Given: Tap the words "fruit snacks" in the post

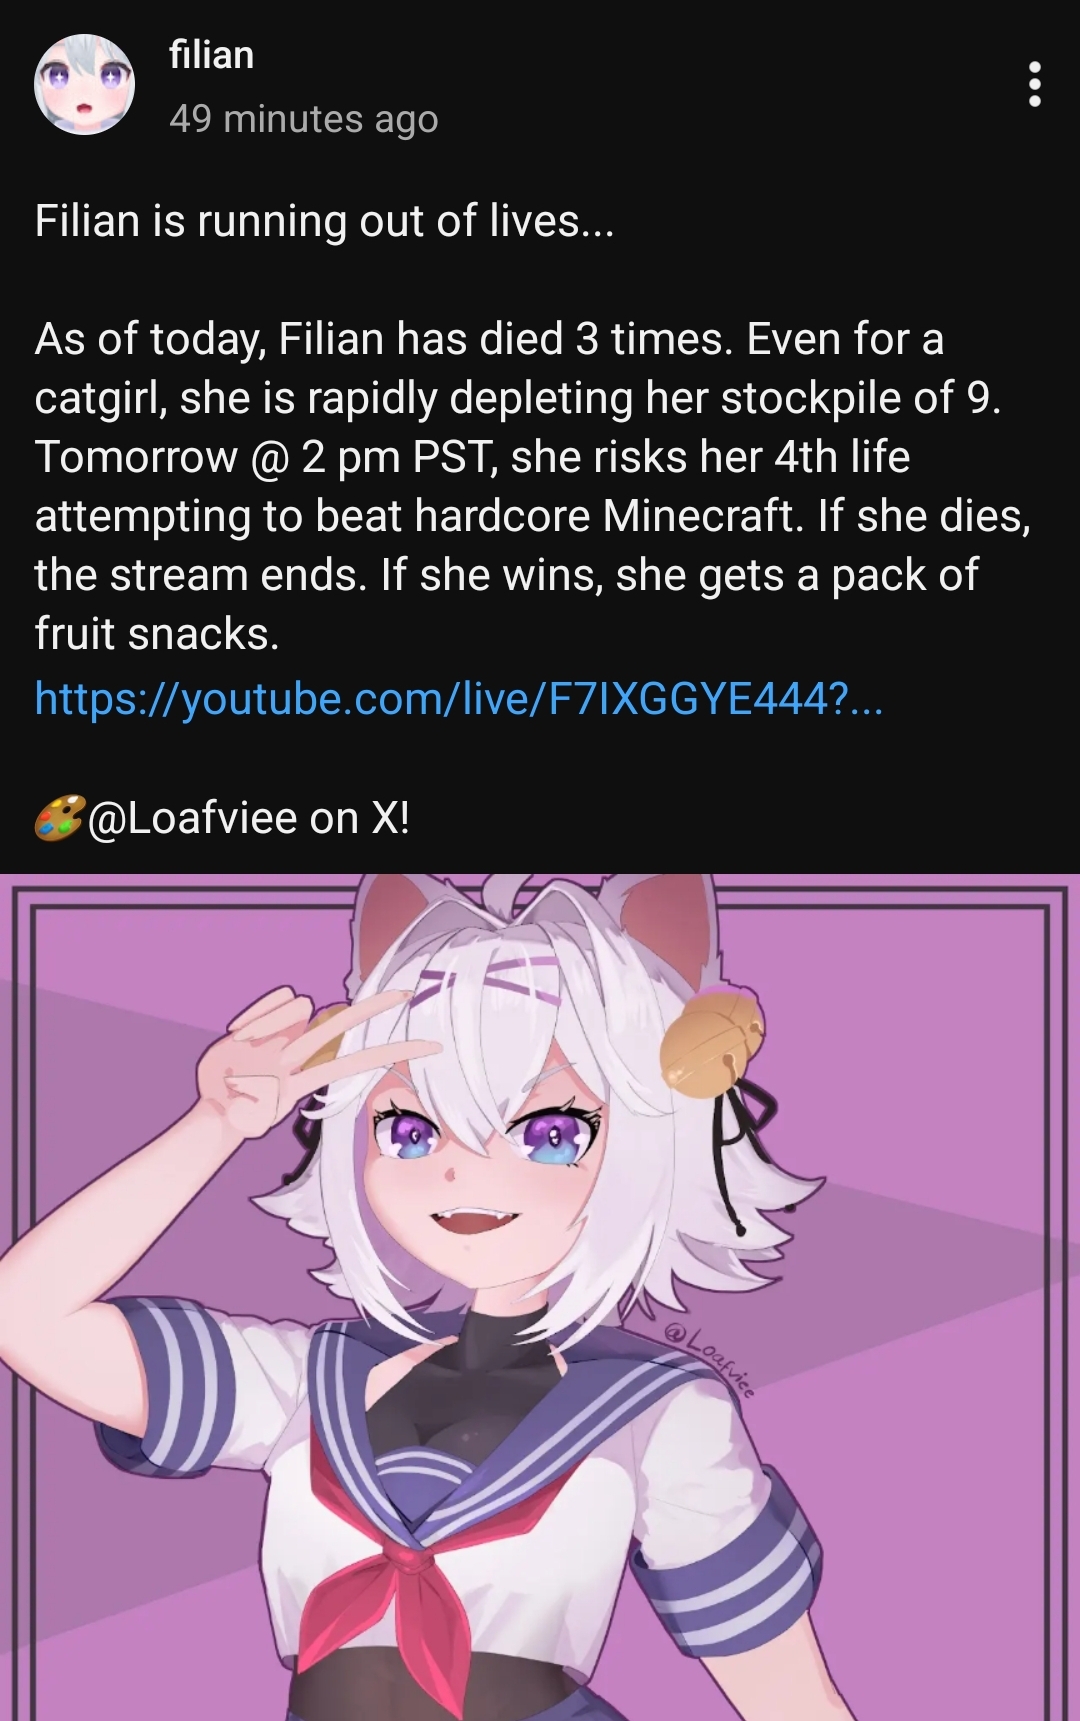Looking at the screenshot, I should (x=157, y=634).
